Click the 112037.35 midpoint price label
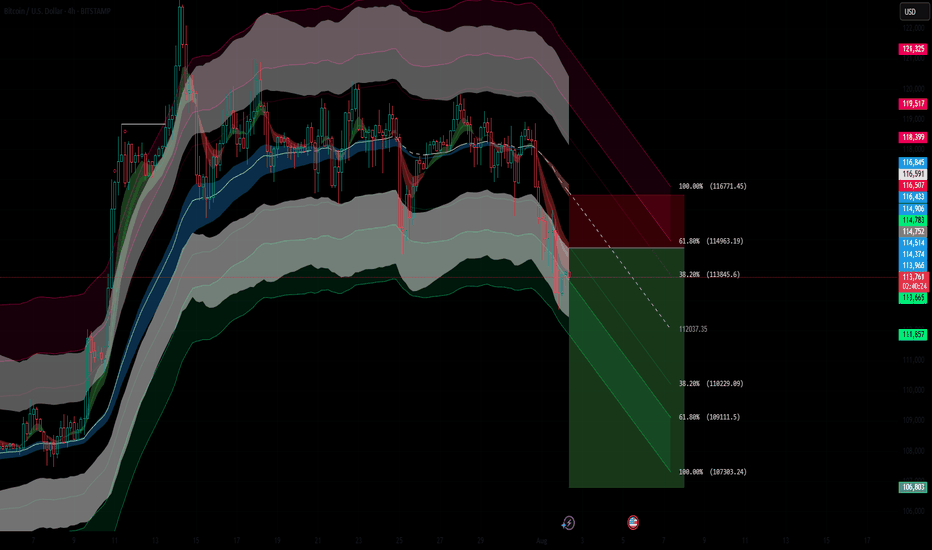The width and height of the screenshot is (932, 550). click(693, 329)
